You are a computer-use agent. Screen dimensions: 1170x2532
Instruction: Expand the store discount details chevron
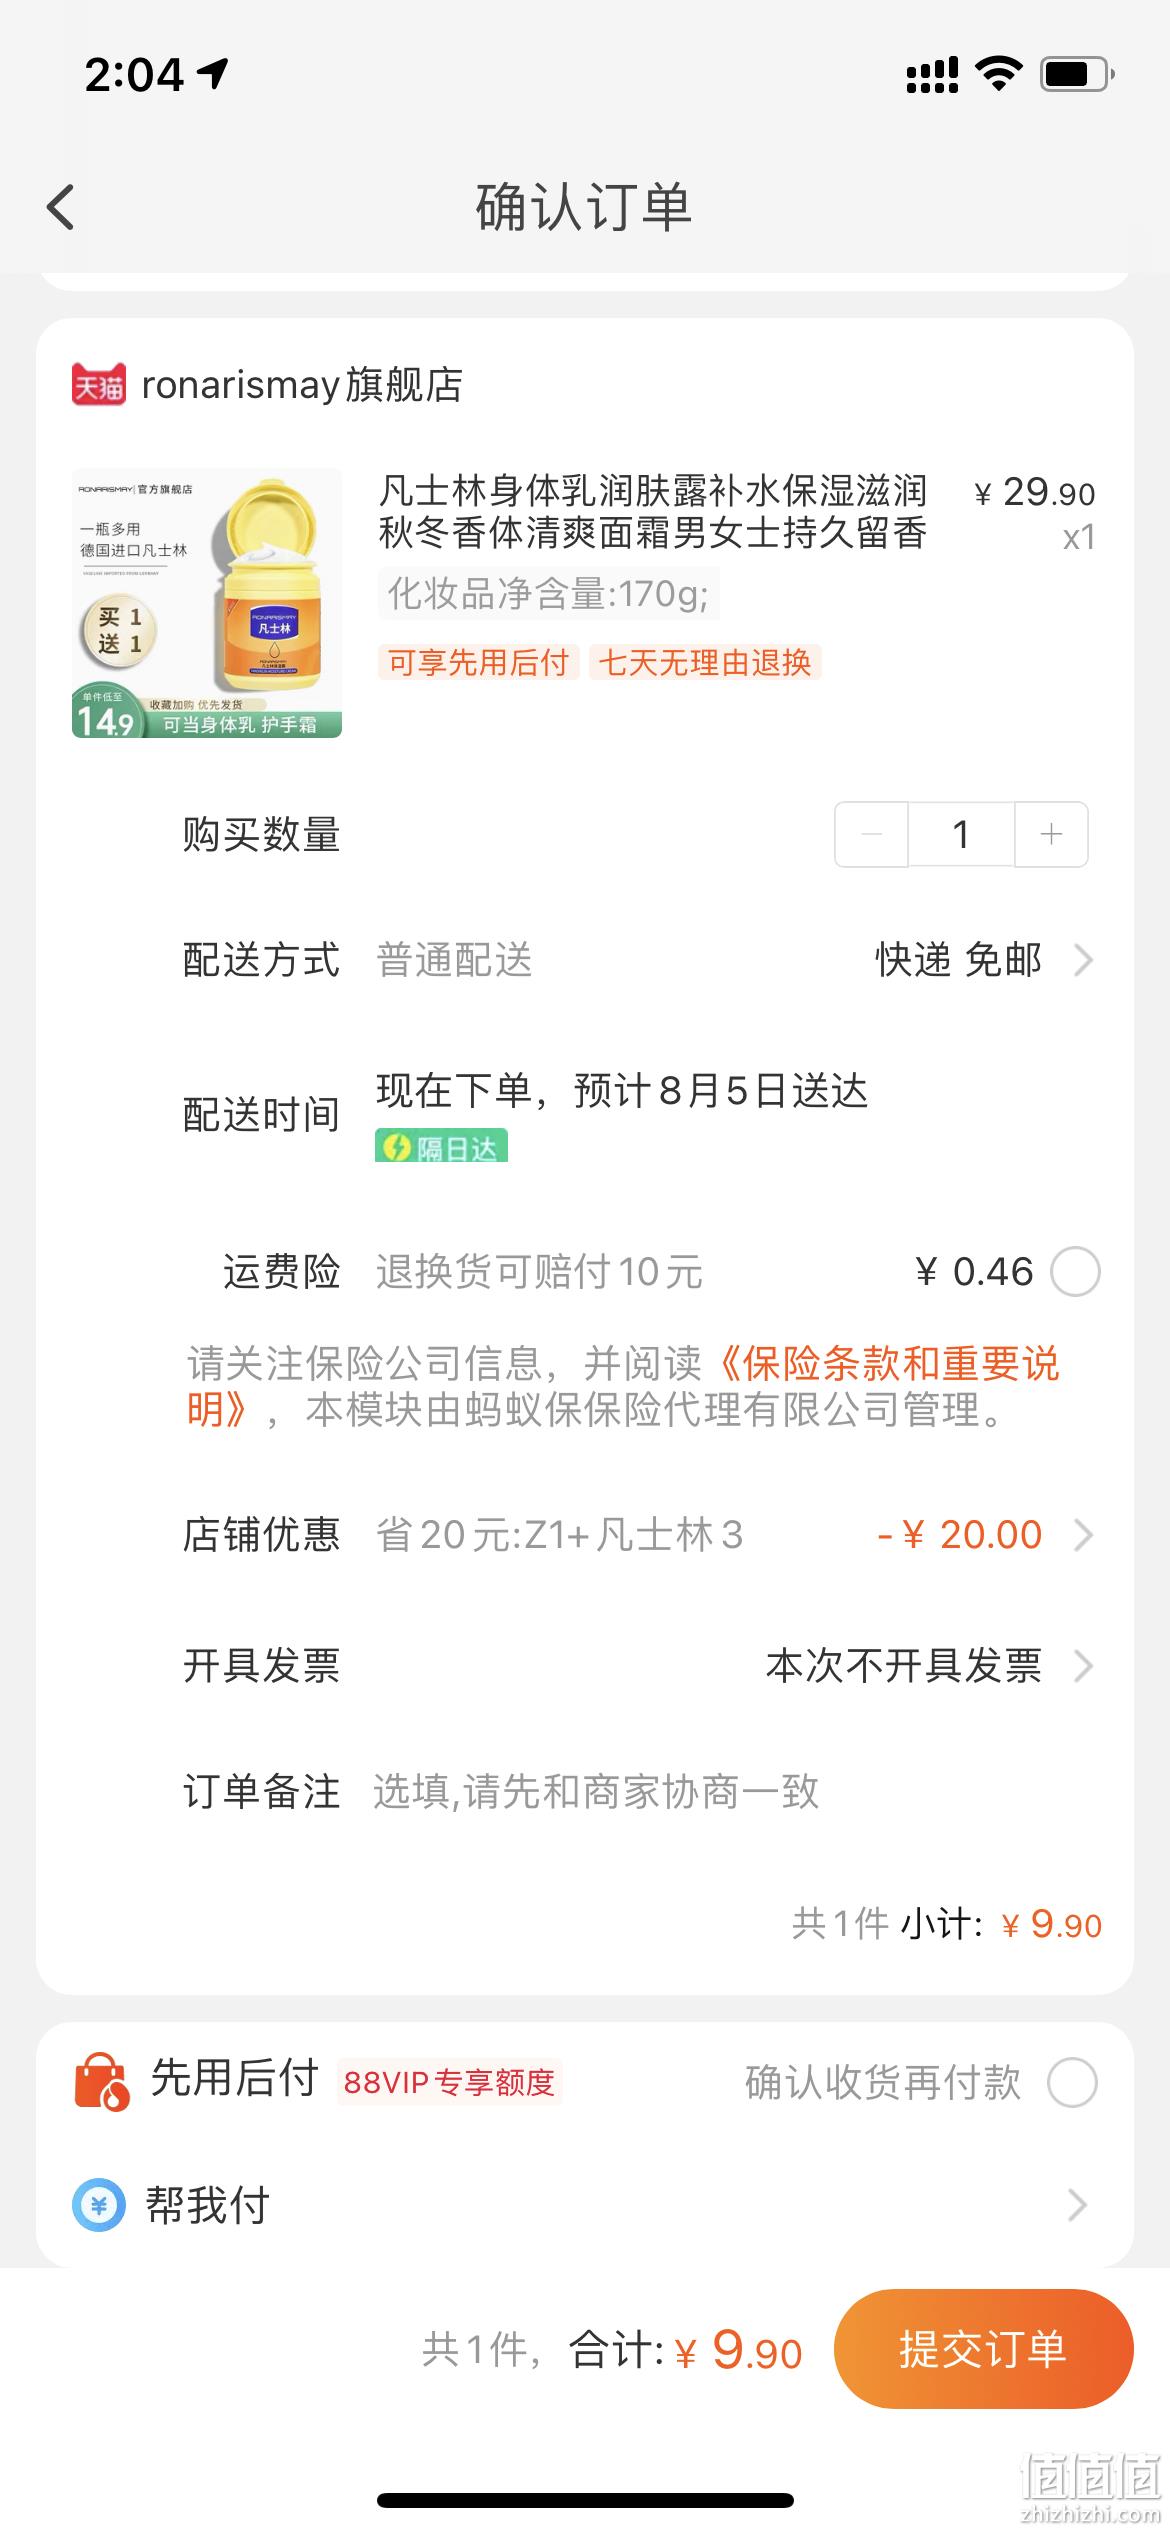click(1083, 1535)
